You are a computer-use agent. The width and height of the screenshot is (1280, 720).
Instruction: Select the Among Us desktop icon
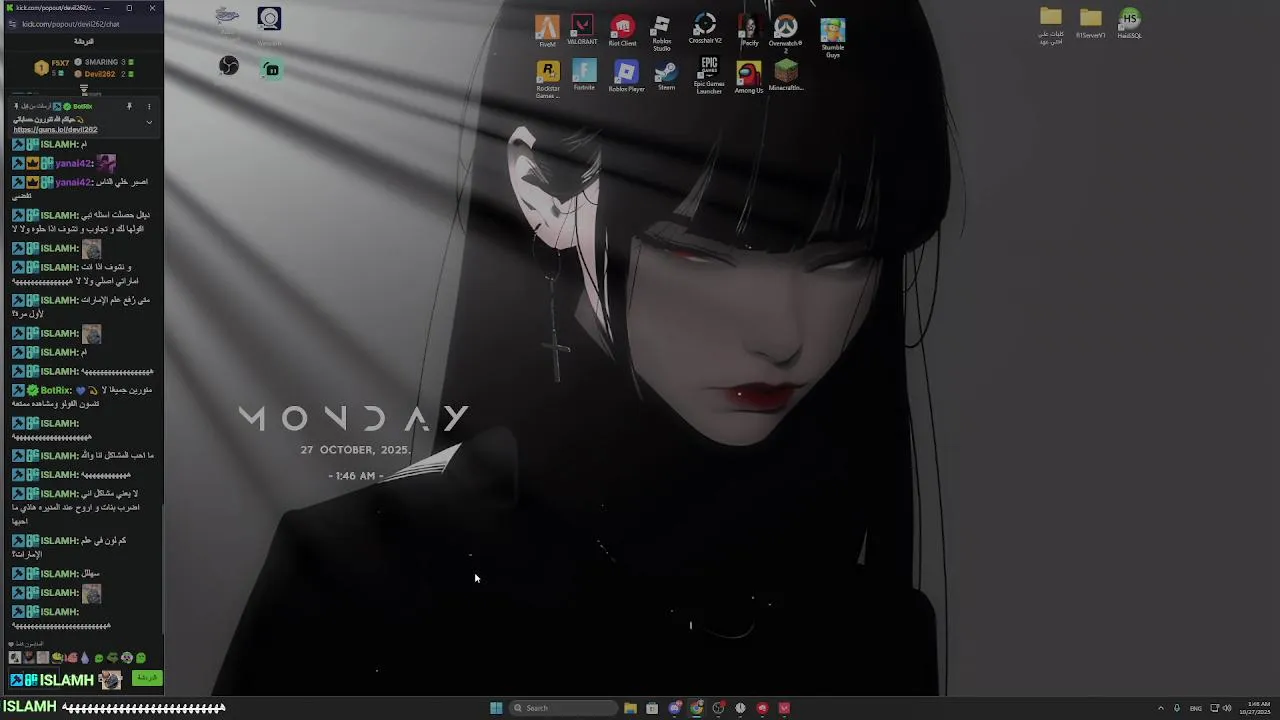pos(748,78)
